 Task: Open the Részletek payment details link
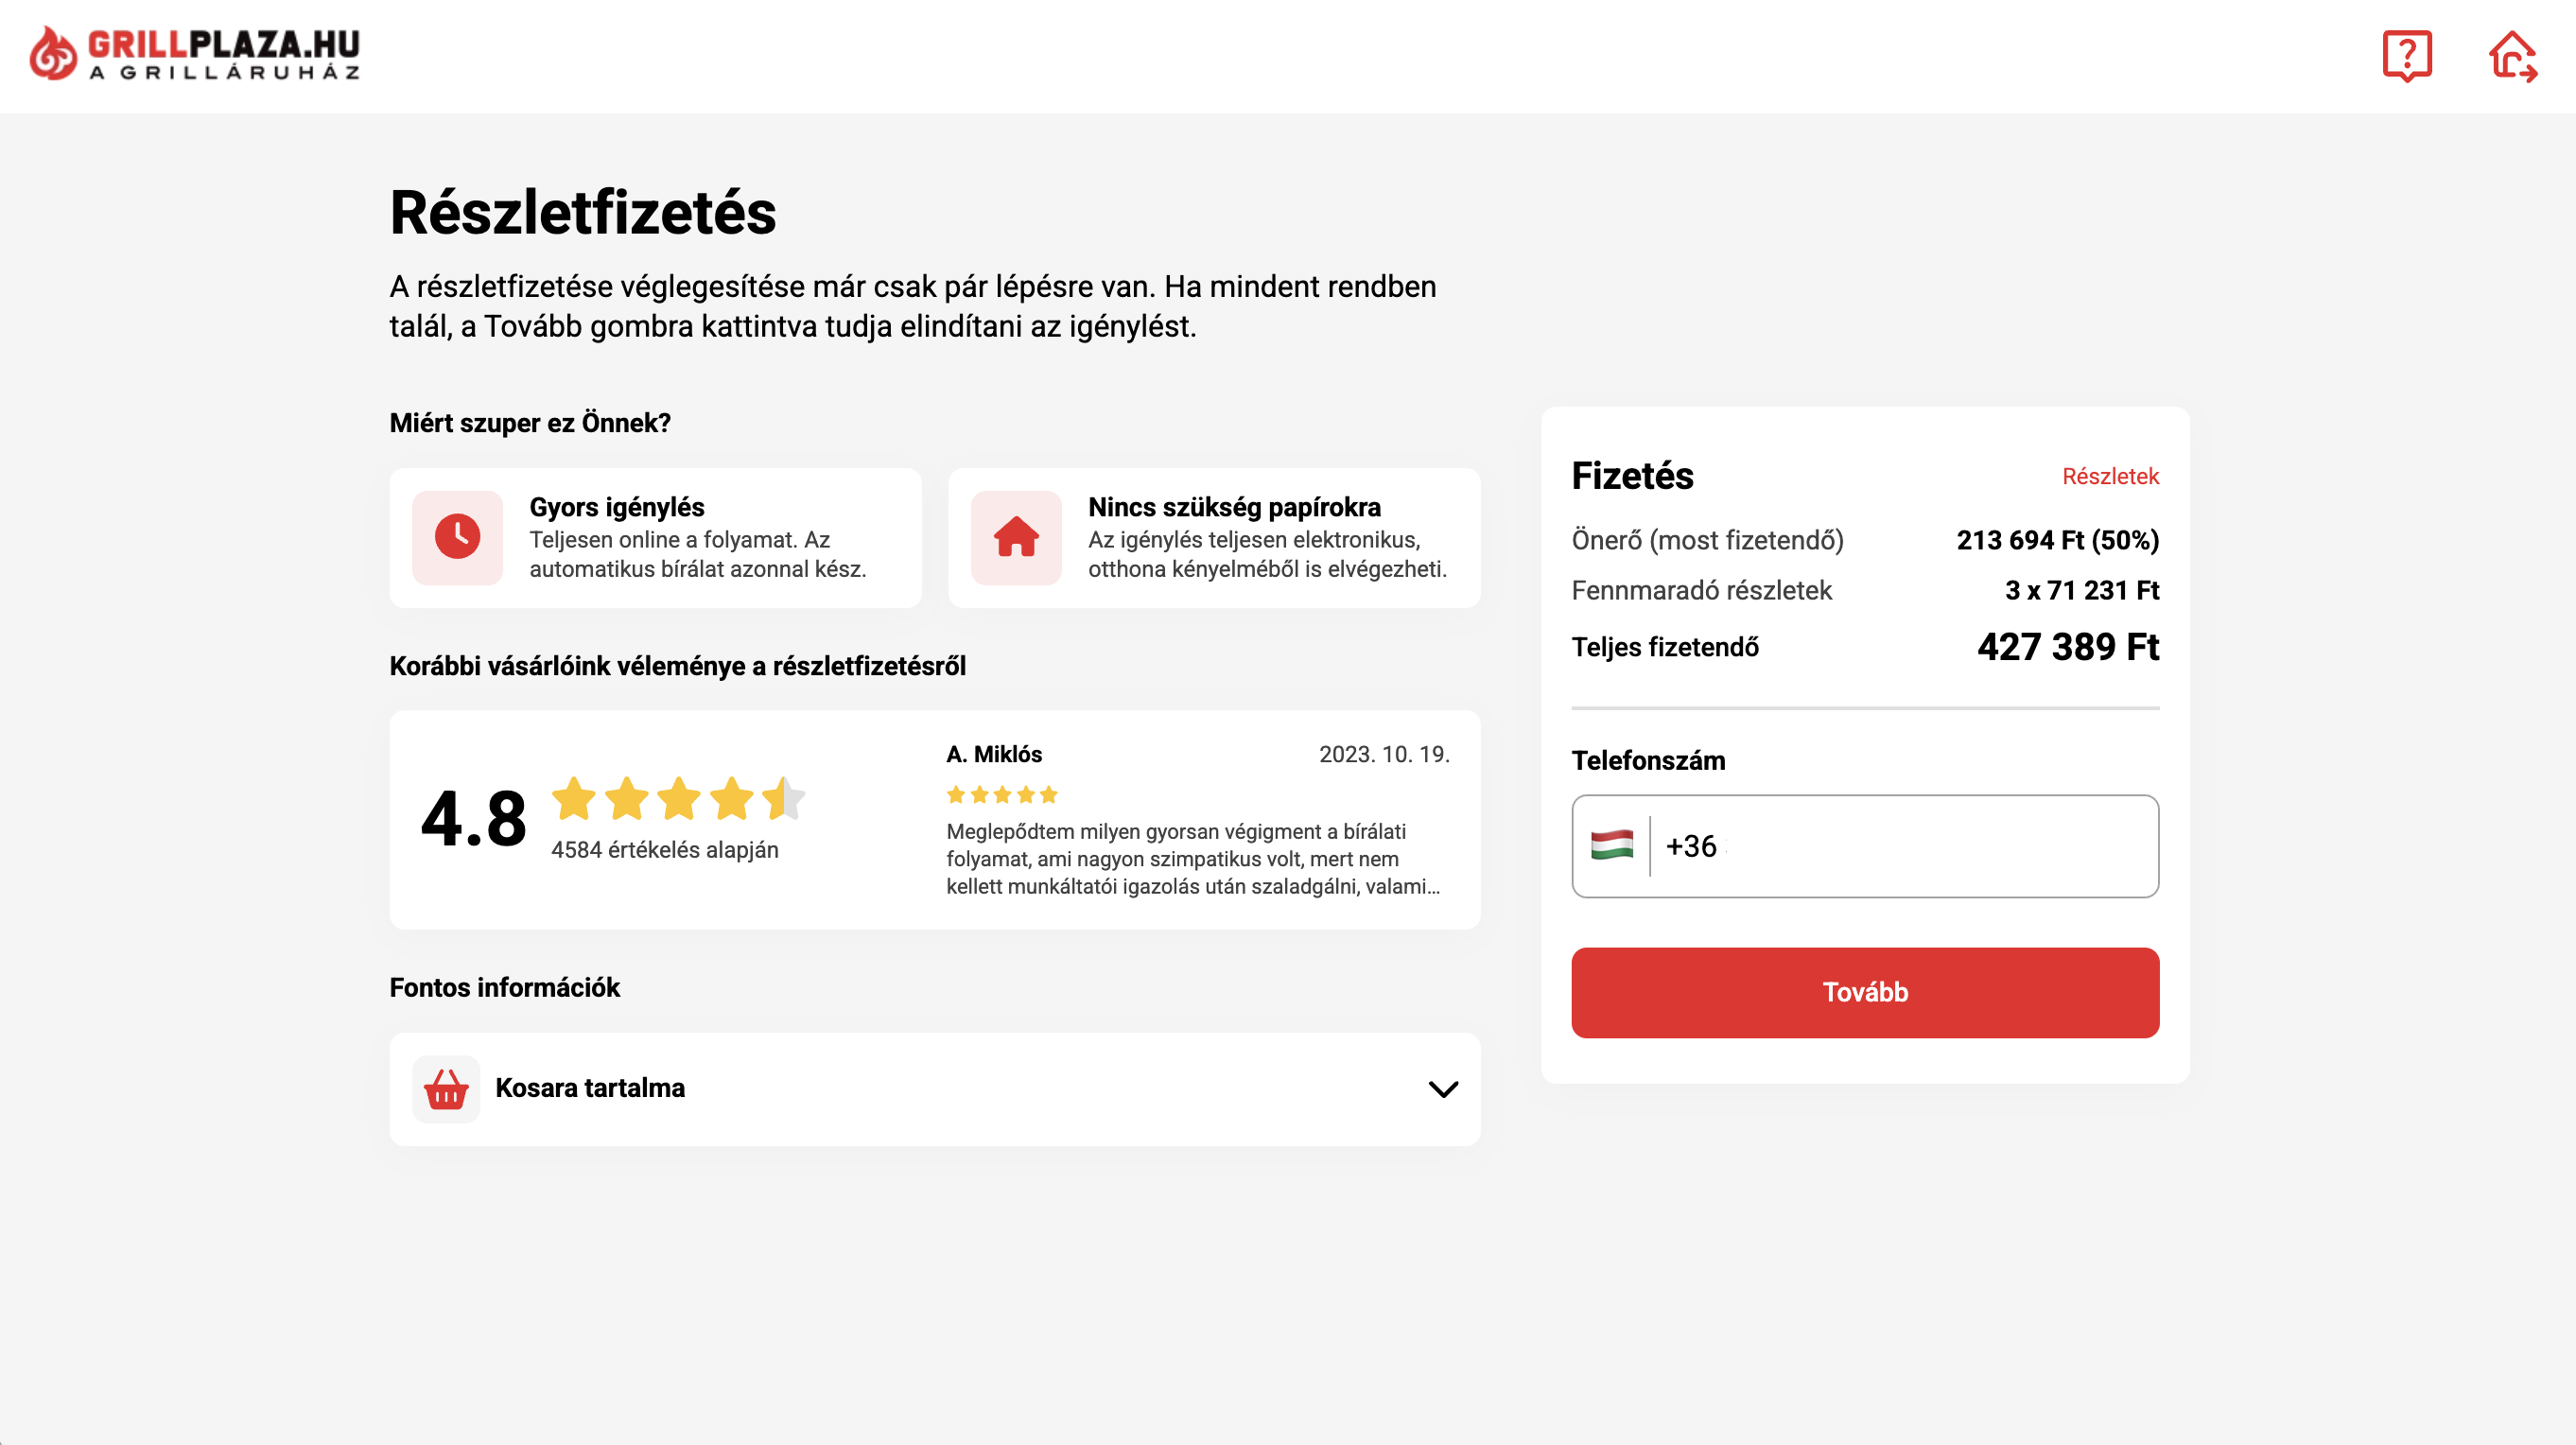coord(2110,477)
